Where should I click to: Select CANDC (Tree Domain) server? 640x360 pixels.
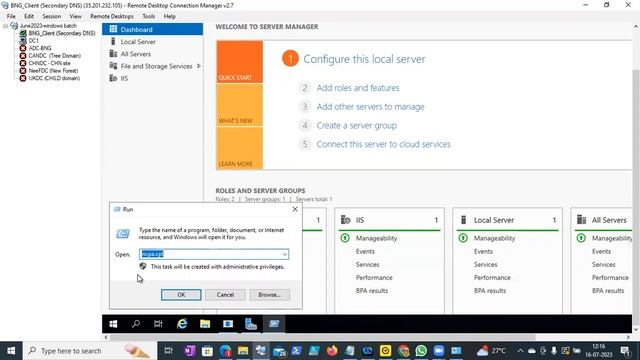pyautogui.click(x=54, y=56)
